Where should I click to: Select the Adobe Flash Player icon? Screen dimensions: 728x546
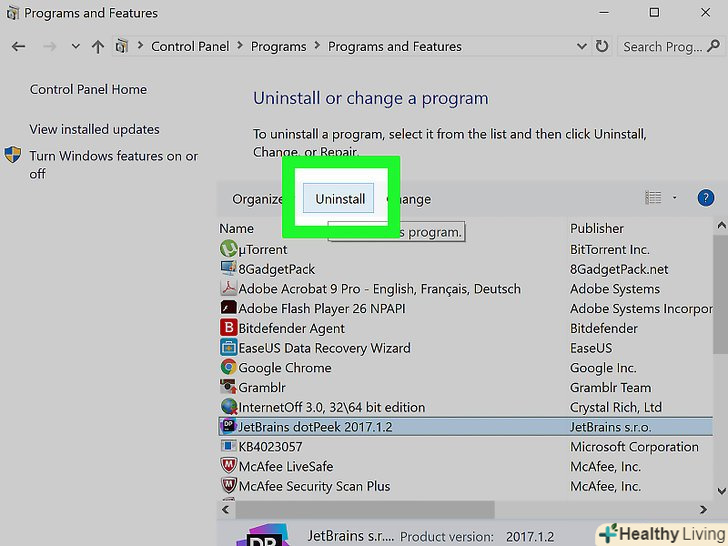tap(228, 307)
